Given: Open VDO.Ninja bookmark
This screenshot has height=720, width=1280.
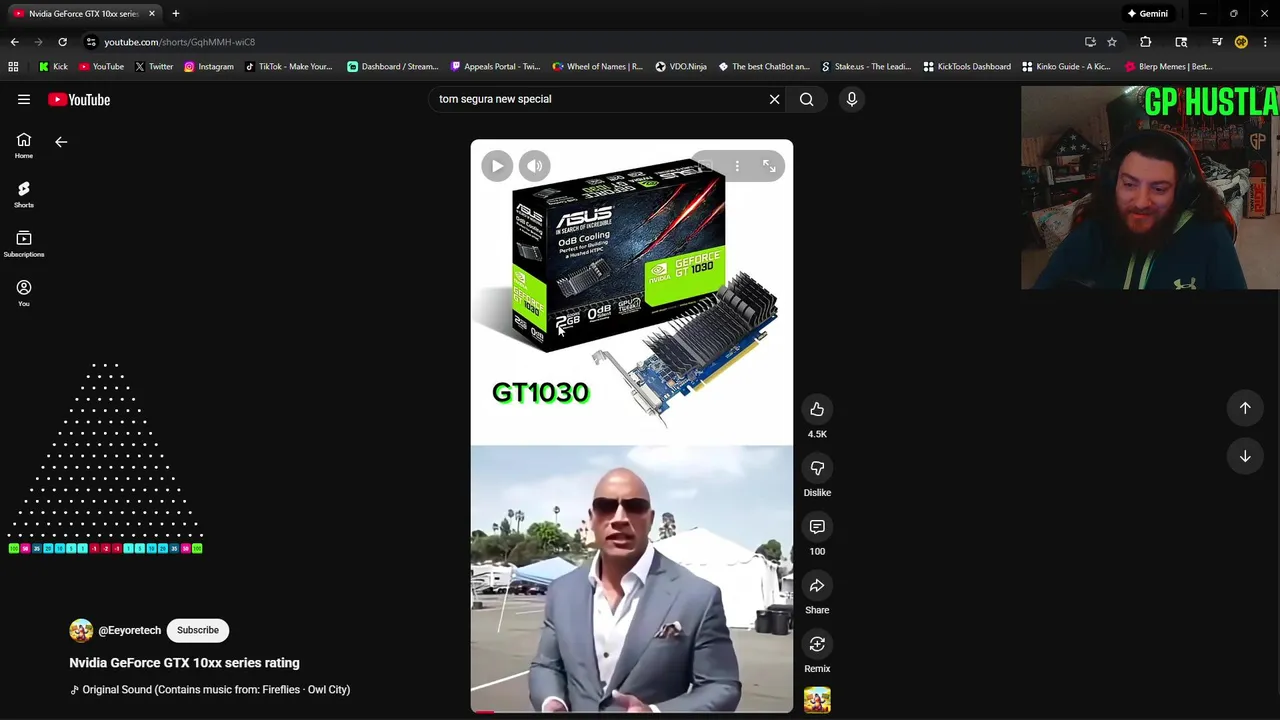Looking at the screenshot, I should click(x=681, y=67).
